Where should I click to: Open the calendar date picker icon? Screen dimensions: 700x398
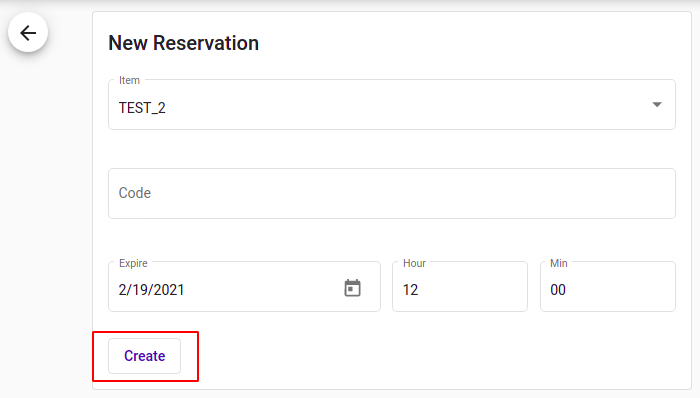click(x=352, y=288)
